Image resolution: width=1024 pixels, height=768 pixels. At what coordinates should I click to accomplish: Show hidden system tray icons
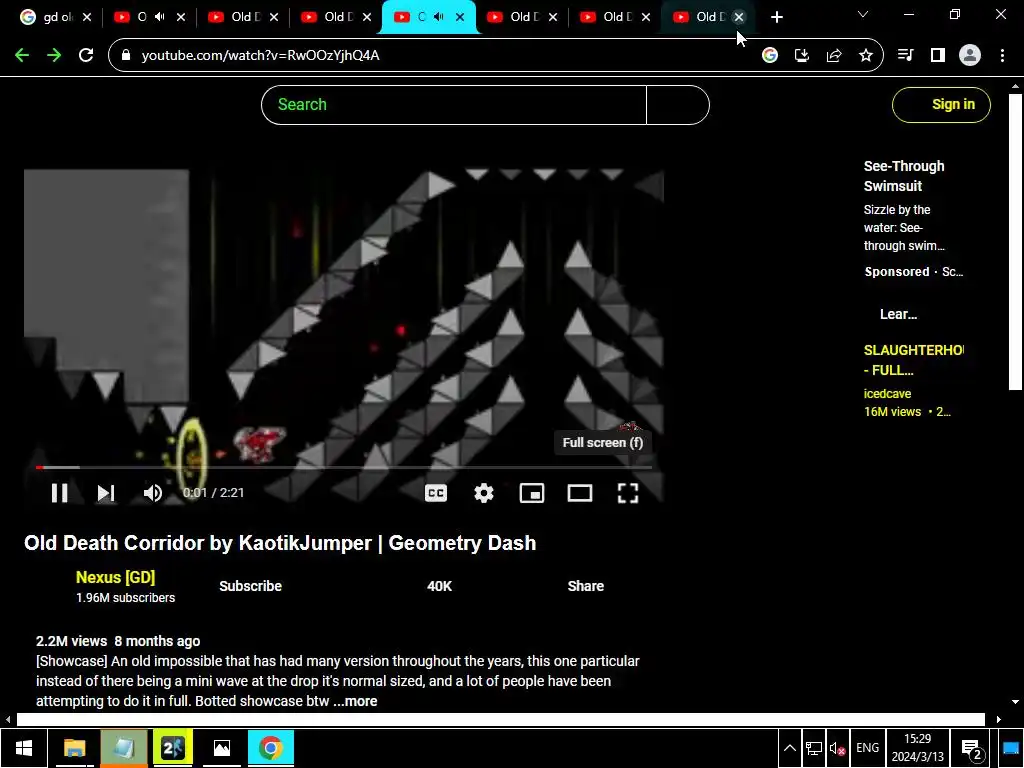tap(790, 748)
